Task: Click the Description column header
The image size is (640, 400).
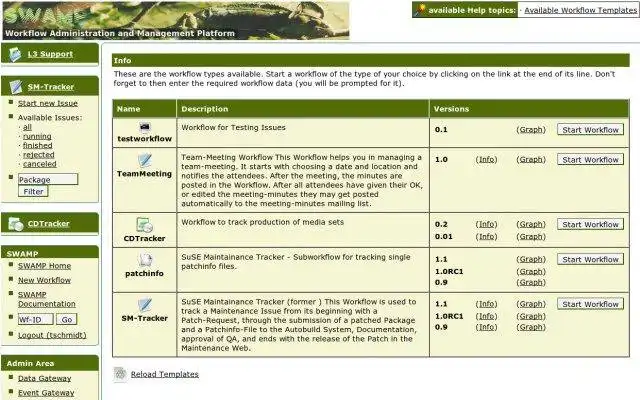Action: pos(303,109)
